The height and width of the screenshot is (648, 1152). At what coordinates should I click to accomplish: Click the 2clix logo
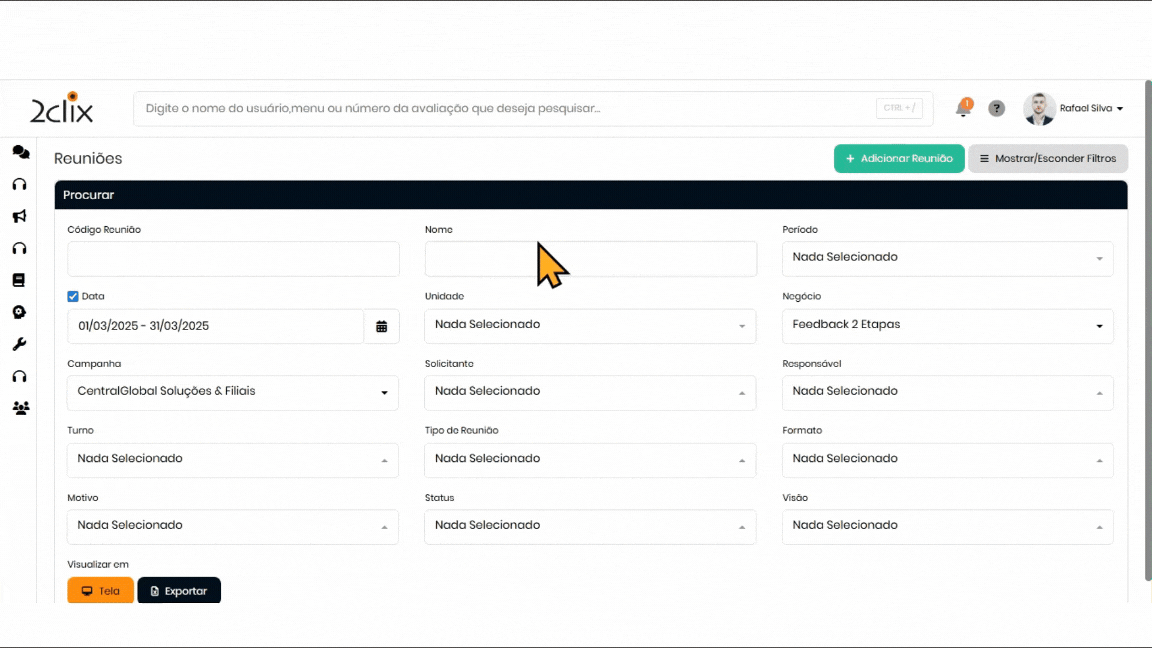62,108
